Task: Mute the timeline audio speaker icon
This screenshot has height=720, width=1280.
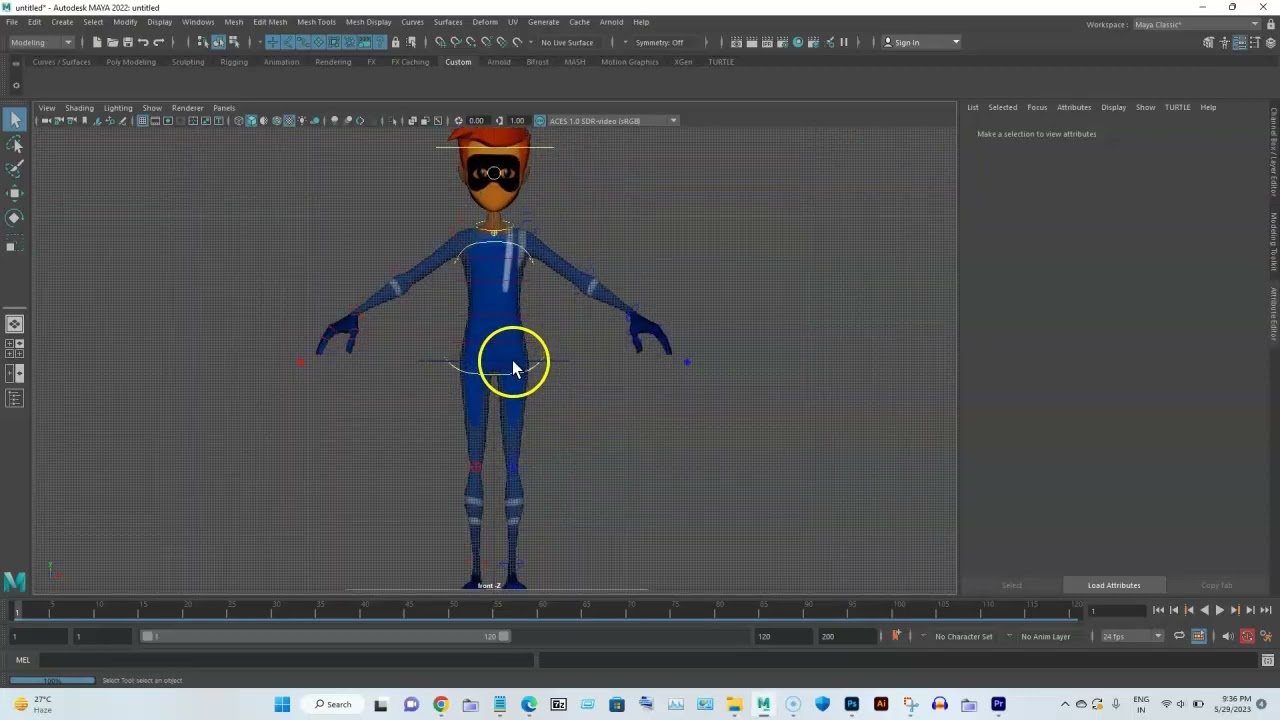Action: point(1228,636)
